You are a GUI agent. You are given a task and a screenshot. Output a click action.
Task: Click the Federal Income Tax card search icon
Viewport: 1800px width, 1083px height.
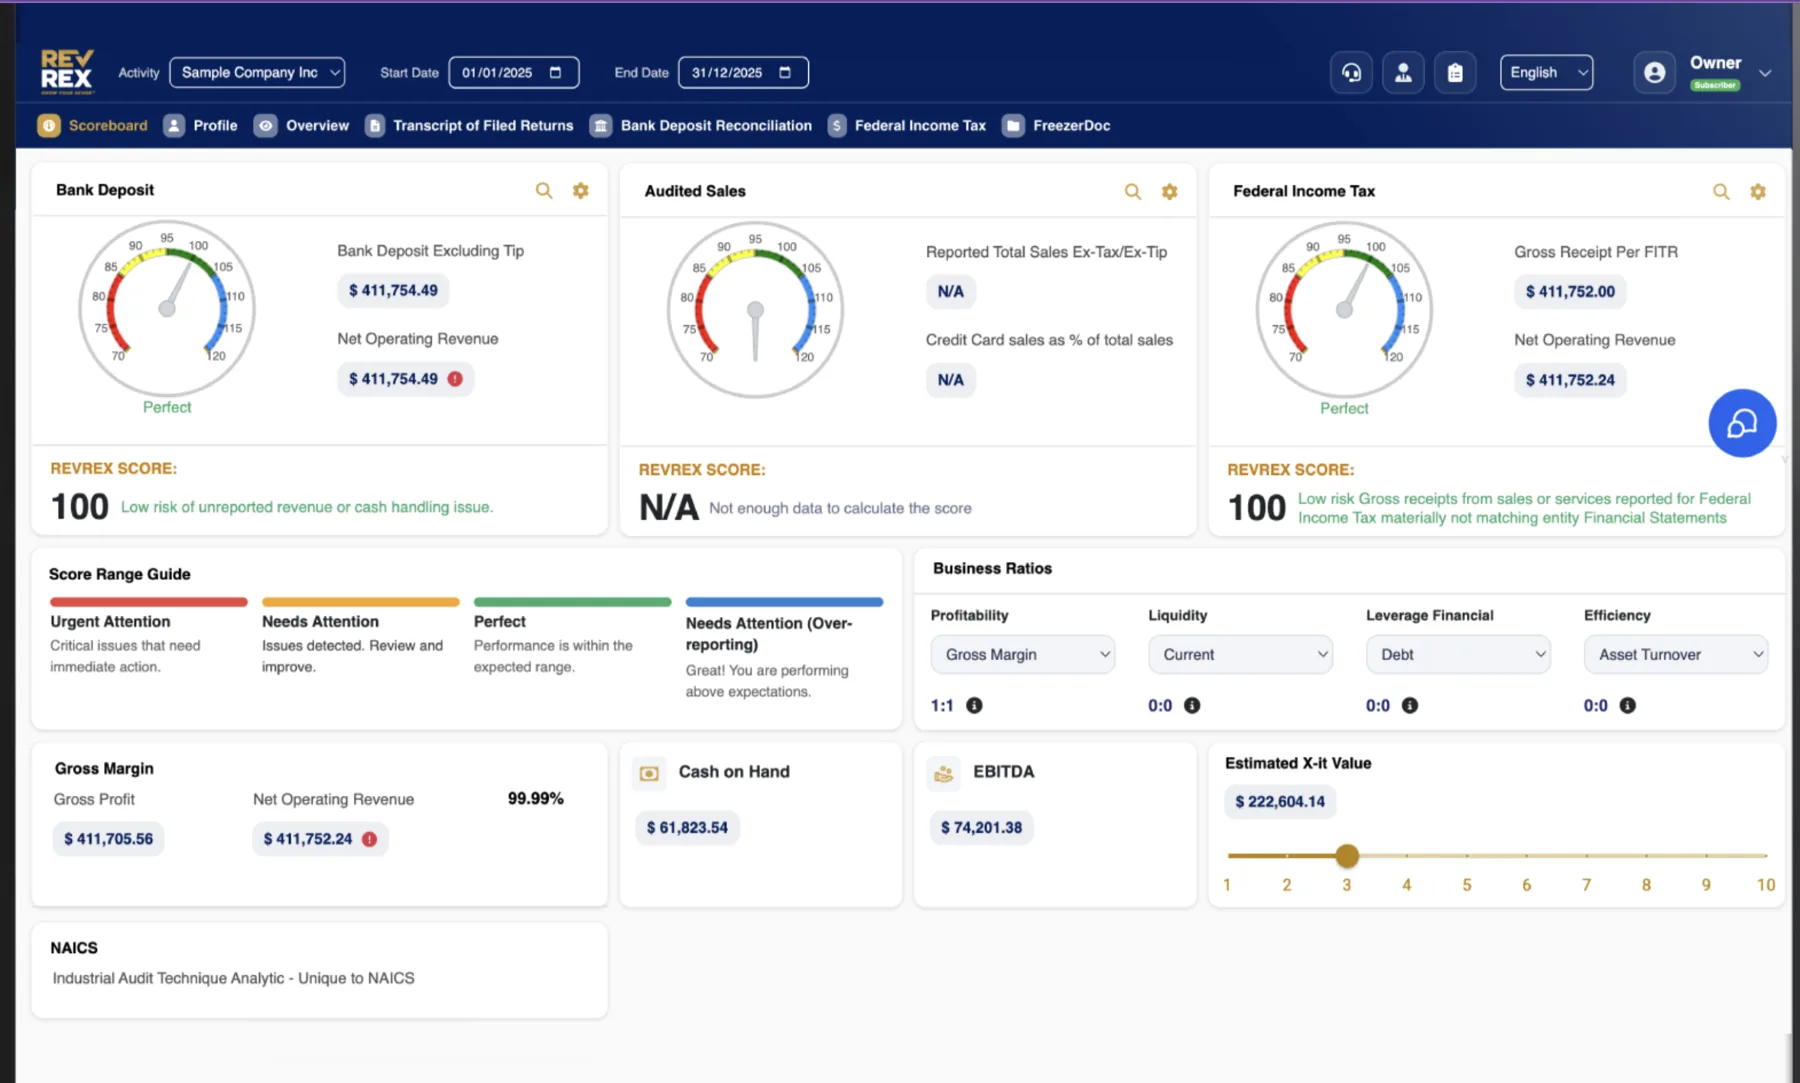click(x=1721, y=191)
